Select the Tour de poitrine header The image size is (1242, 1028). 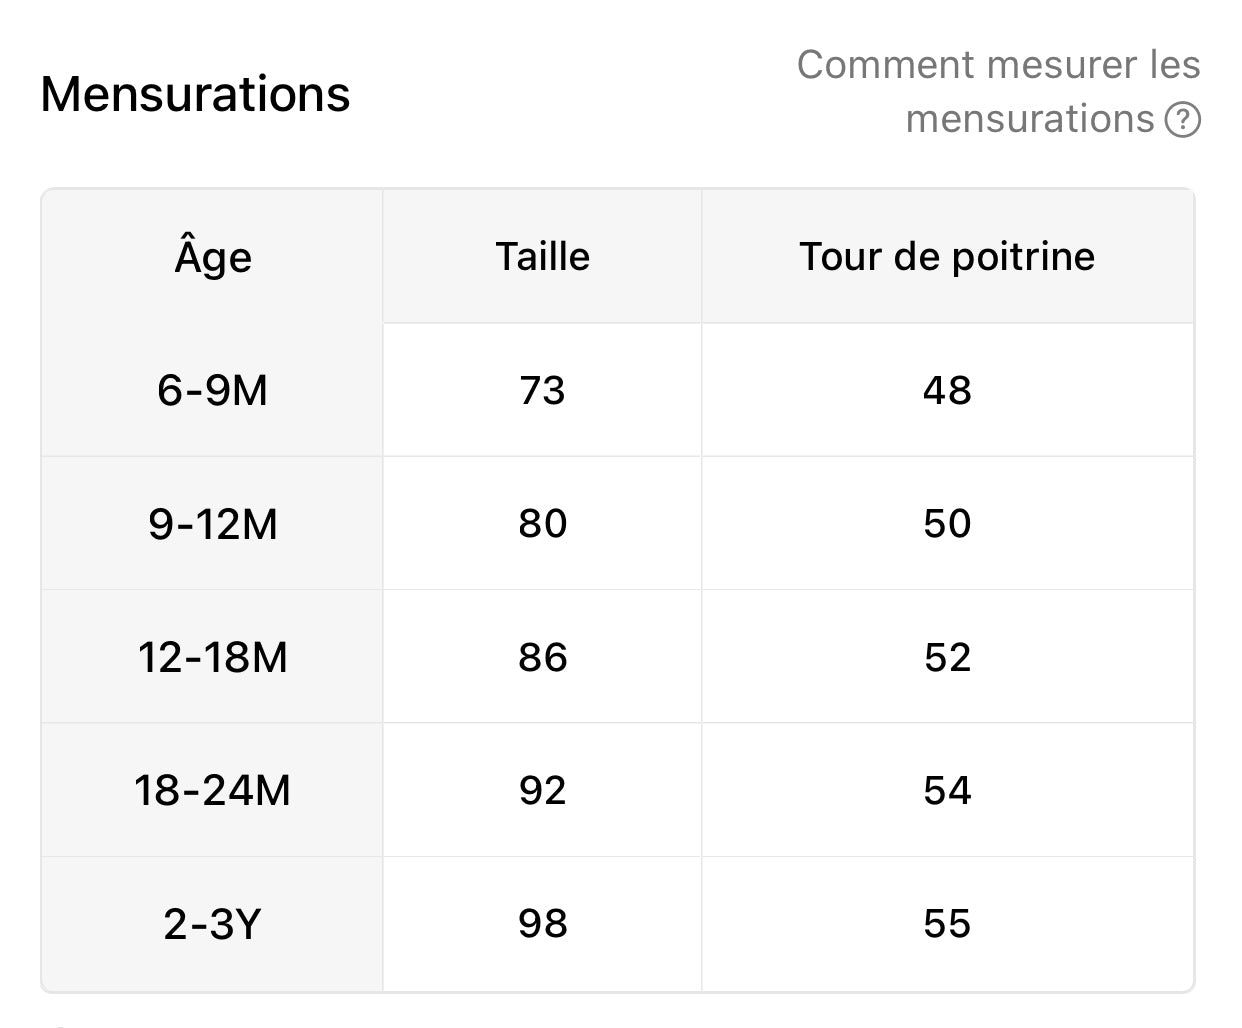(x=947, y=257)
